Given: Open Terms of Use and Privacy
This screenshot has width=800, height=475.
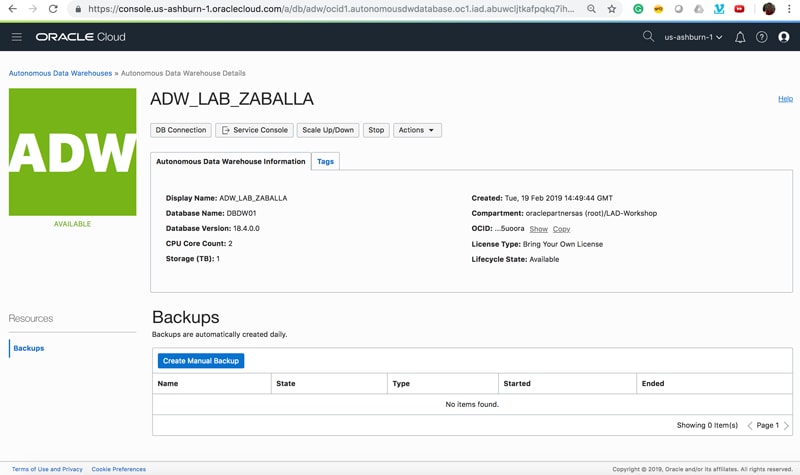Looking at the screenshot, I should pyautogui.click(x=47, y=469).
